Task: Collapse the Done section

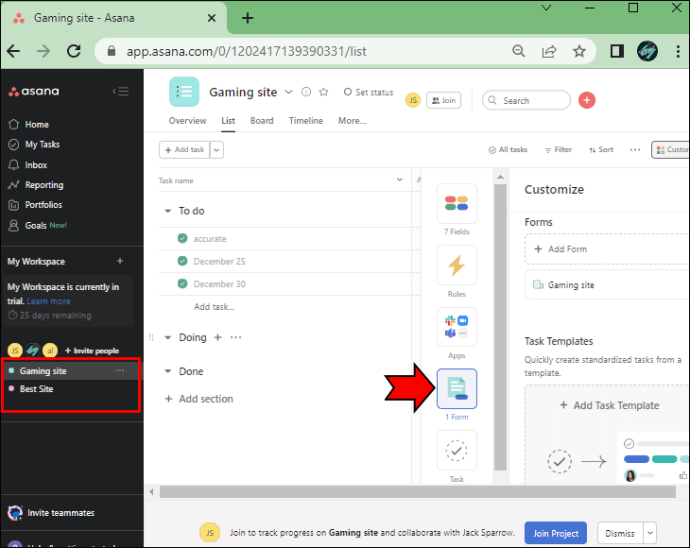Action: point(168,371)
